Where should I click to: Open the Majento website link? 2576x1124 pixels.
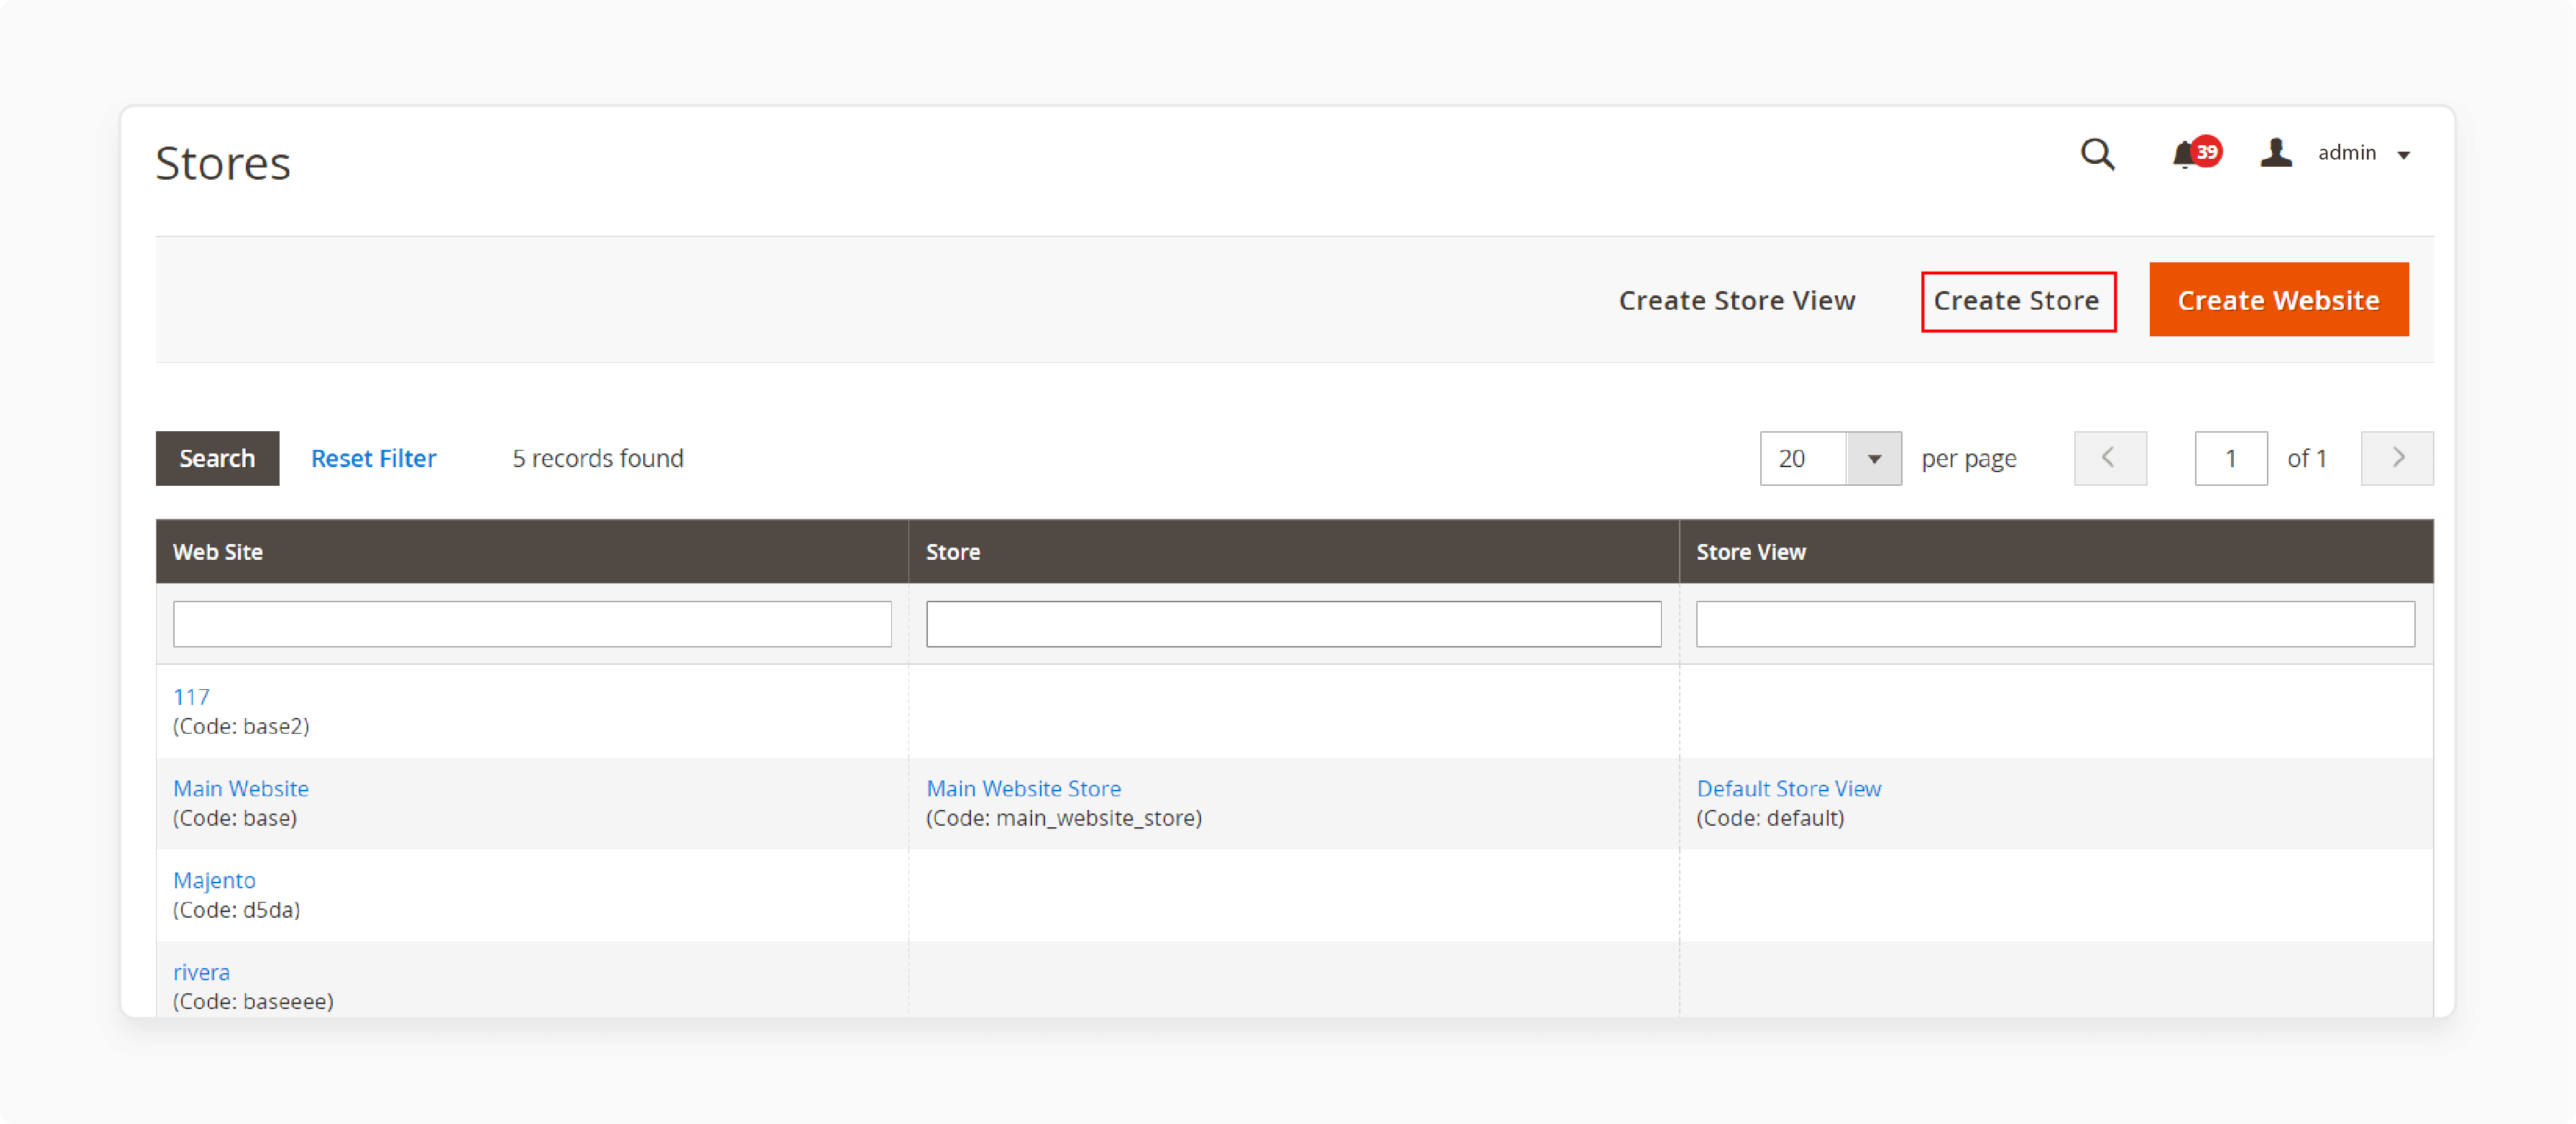pos(214,880)
